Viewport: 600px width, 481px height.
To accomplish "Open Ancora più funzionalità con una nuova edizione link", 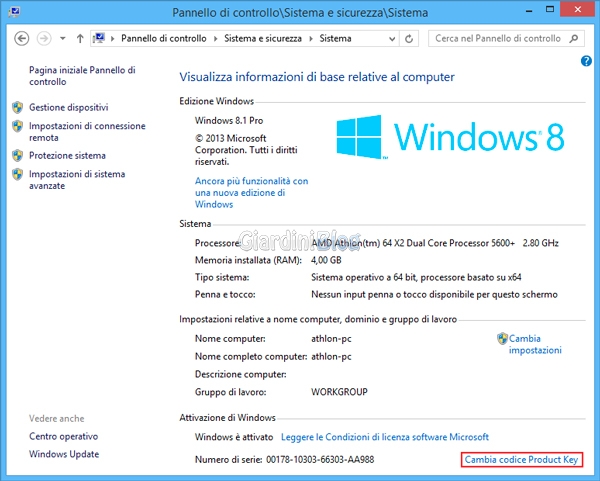I will point(251,192).
